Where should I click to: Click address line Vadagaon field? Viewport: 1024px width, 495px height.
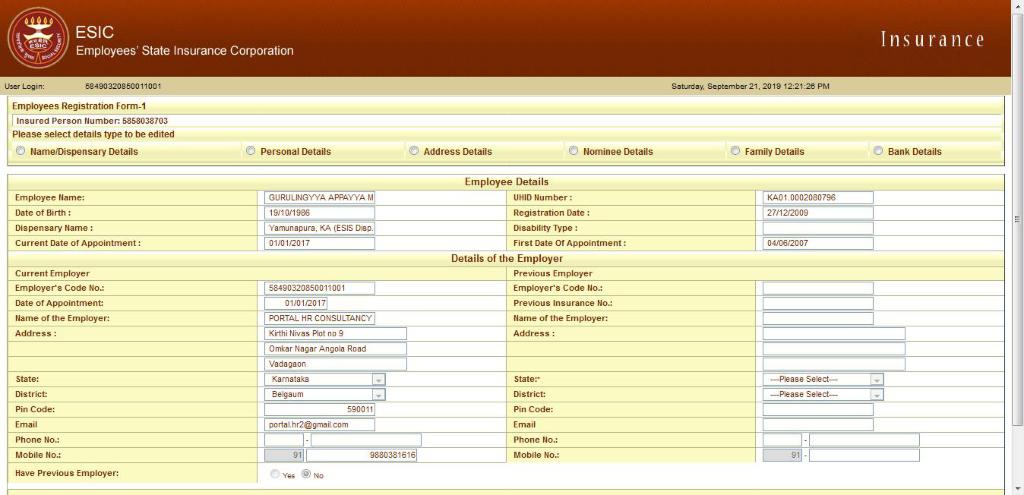[x=335, y=364]
